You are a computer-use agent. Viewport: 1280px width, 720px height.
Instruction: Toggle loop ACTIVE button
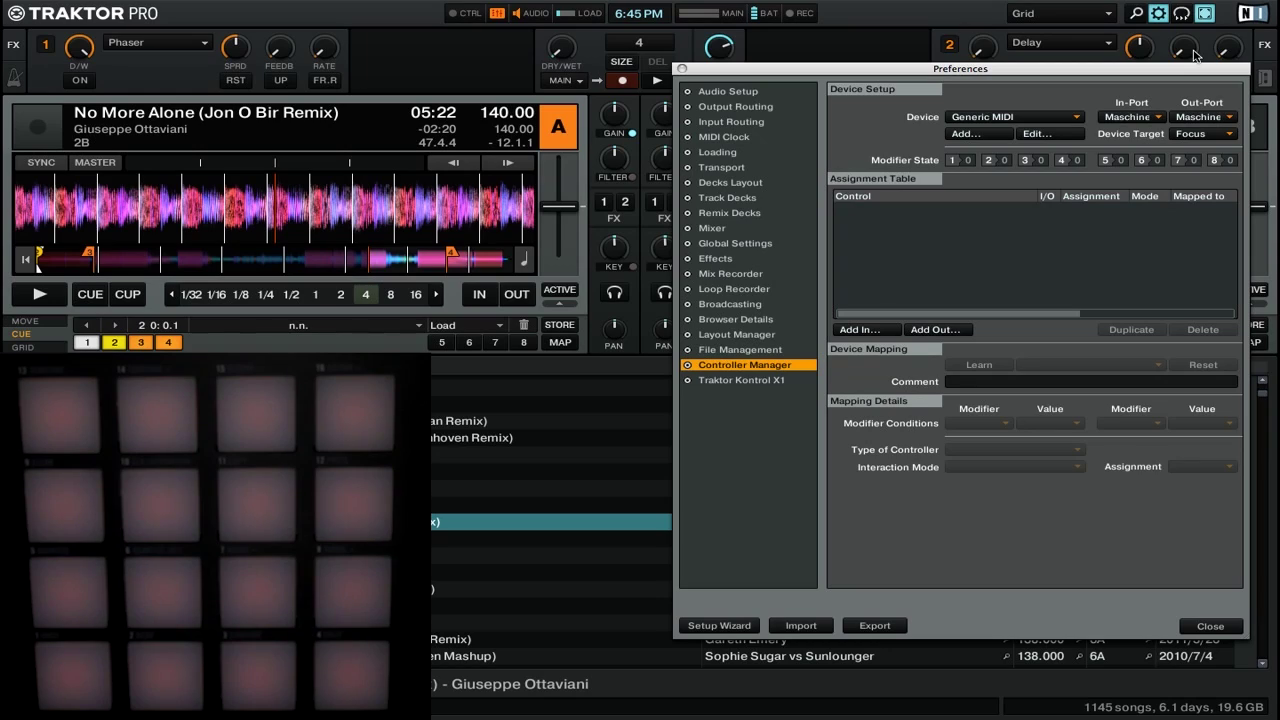pyautogui.click(x=559, y=290)
